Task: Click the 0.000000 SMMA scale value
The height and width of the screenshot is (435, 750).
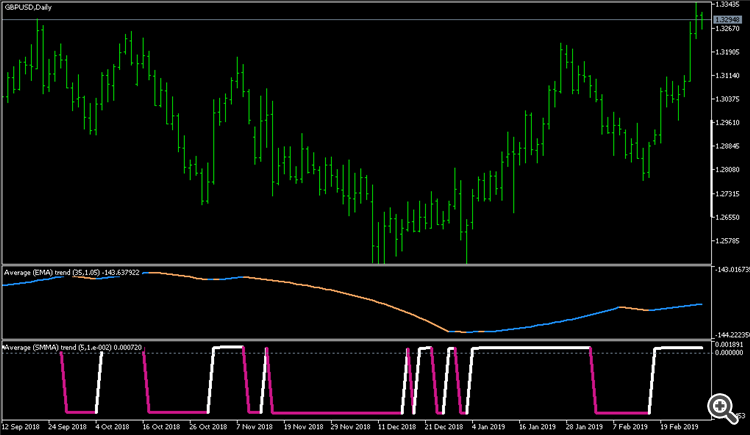Action: [x=729, y=353]
